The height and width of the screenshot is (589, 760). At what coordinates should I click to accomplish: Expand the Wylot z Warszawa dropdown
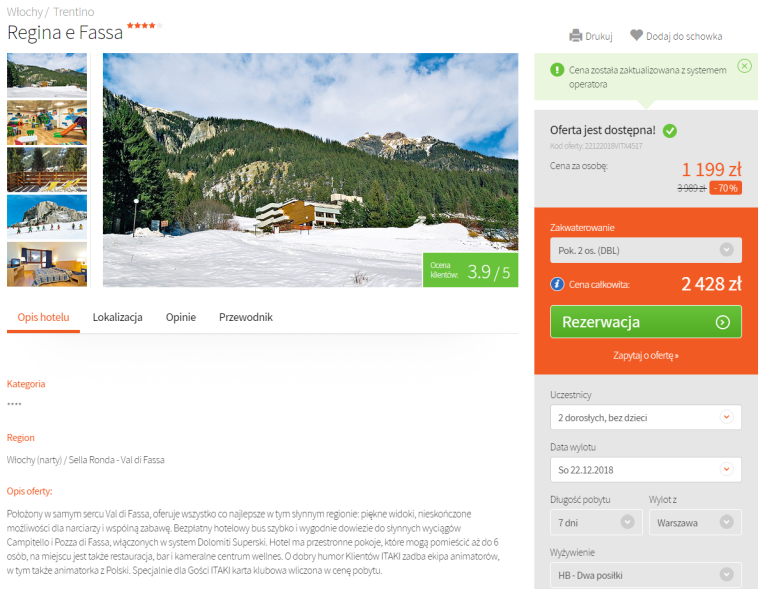point(695,523)
